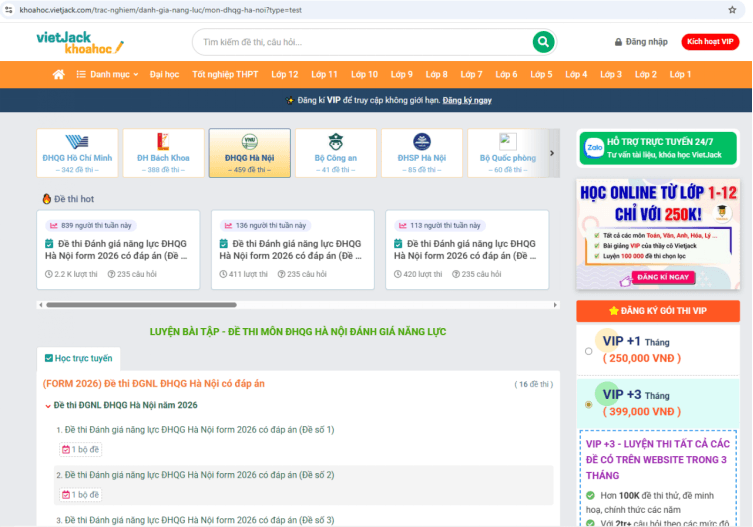Click right arrow of hot exams scrollbar
The image size is (753, 527).
coord(555,305)
